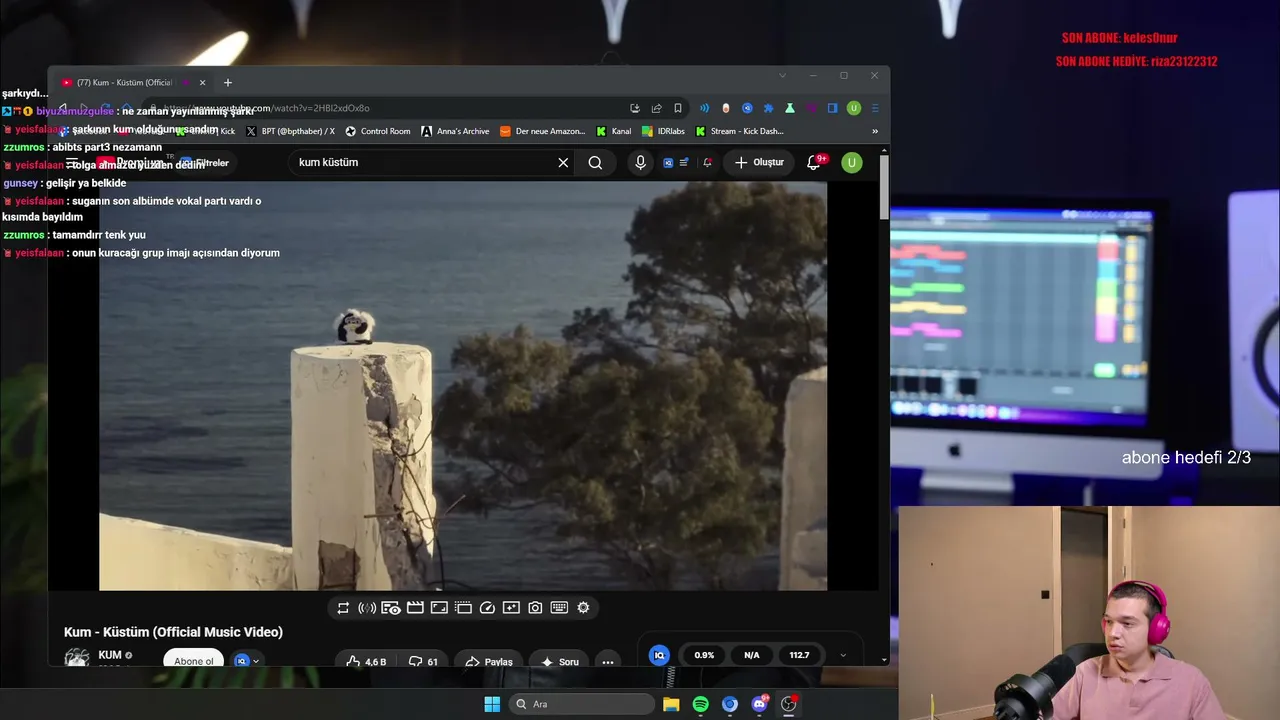The height and width of the screenshot is (720, 1280).
Task: Open Spotify from the taskbar
Action: 701,704
